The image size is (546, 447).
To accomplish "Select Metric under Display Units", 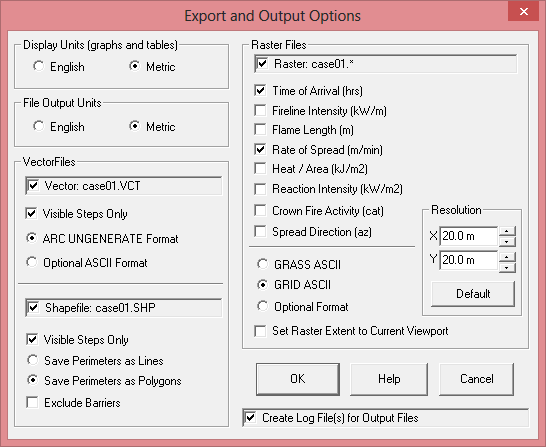I will tap(134, 66).
